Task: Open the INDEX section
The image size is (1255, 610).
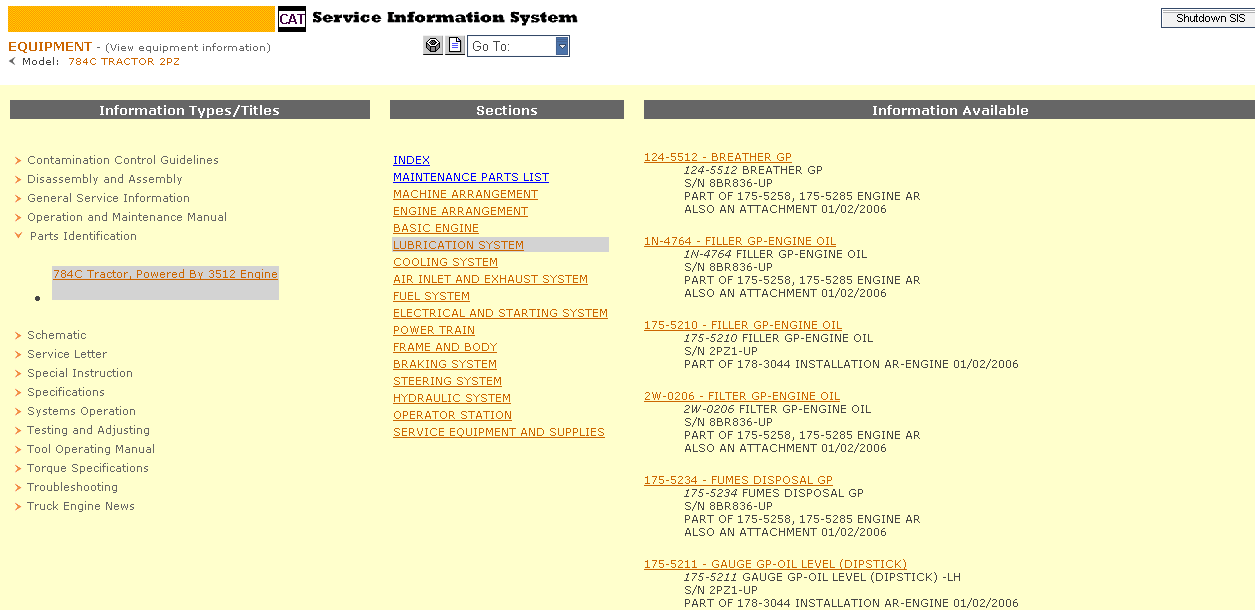Action: (411, 160)
